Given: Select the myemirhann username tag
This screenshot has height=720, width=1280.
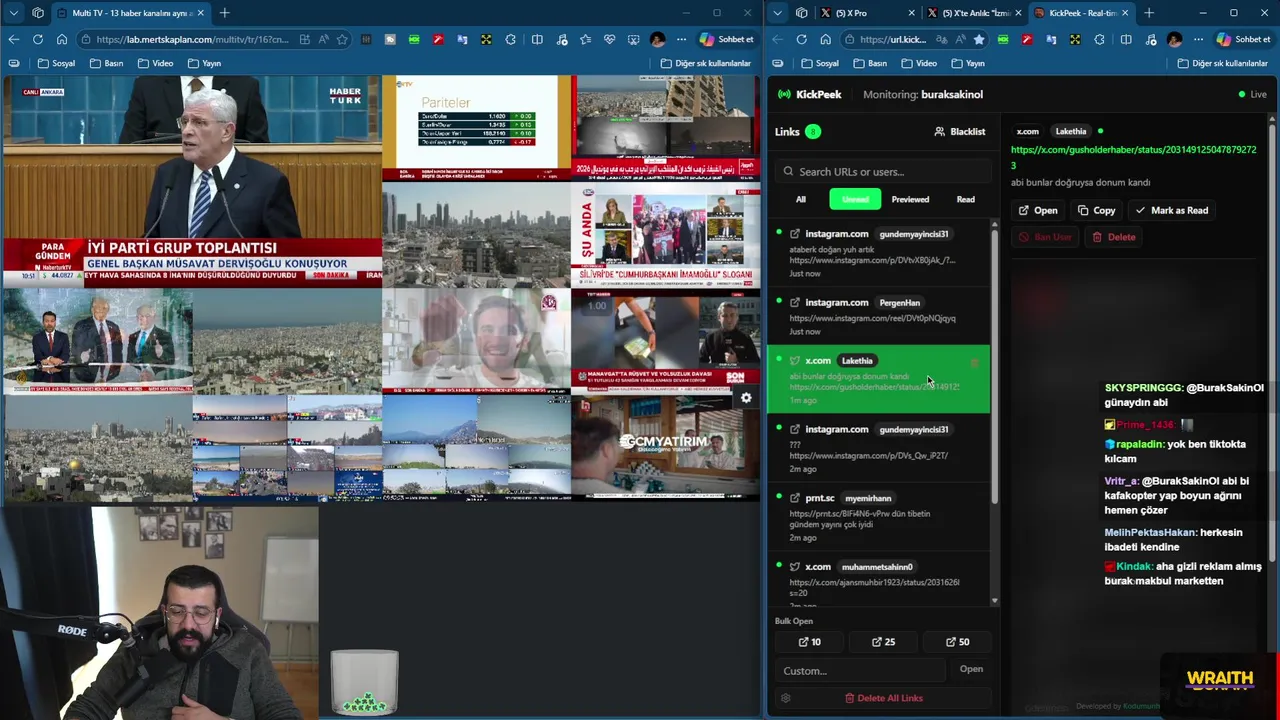Looking at the screenshot, I should 868,498.
